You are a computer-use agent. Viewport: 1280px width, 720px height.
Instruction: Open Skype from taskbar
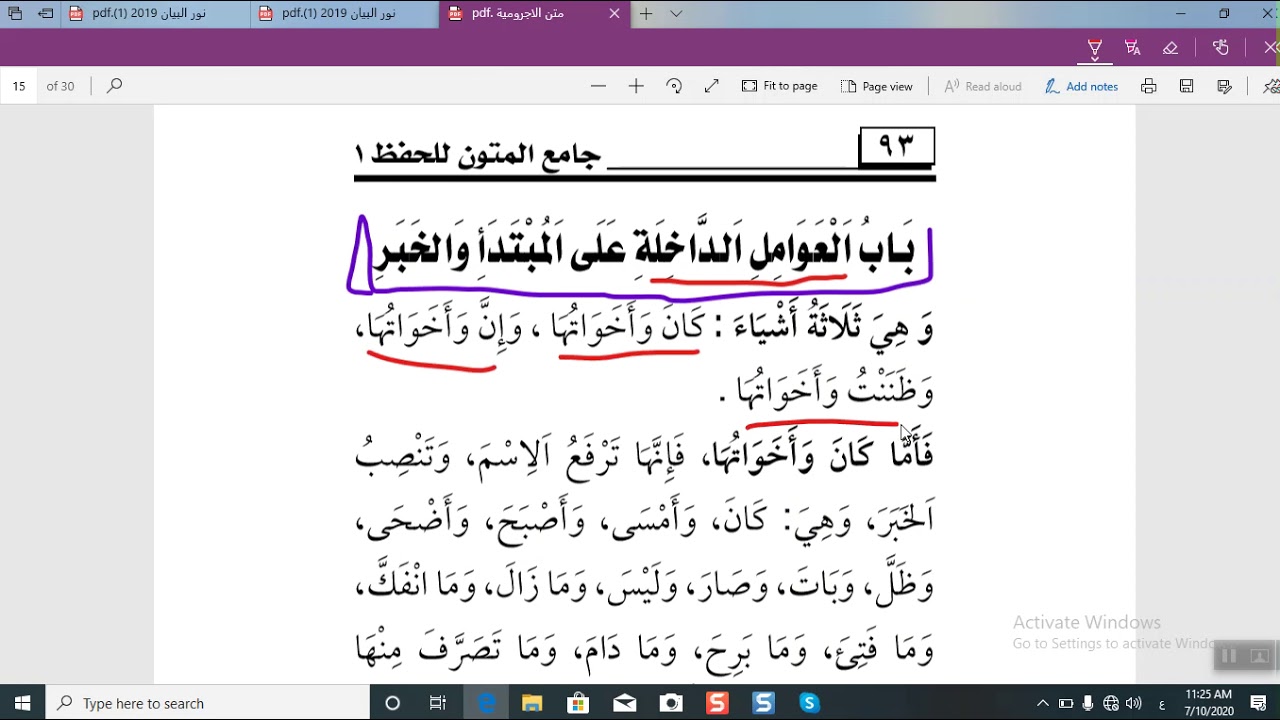click(x=810, y=703)
